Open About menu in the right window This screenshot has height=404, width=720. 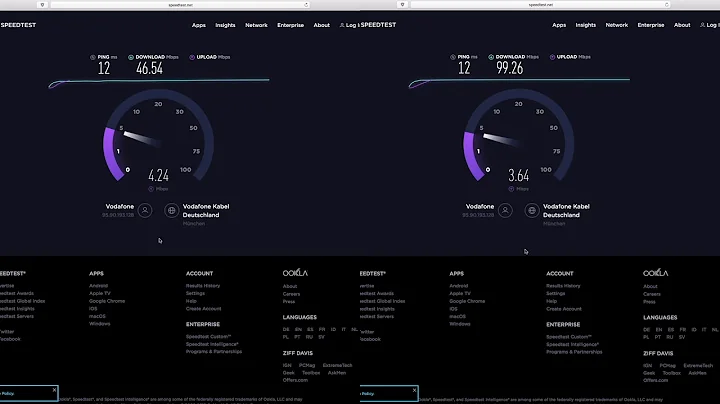point(682,25)
